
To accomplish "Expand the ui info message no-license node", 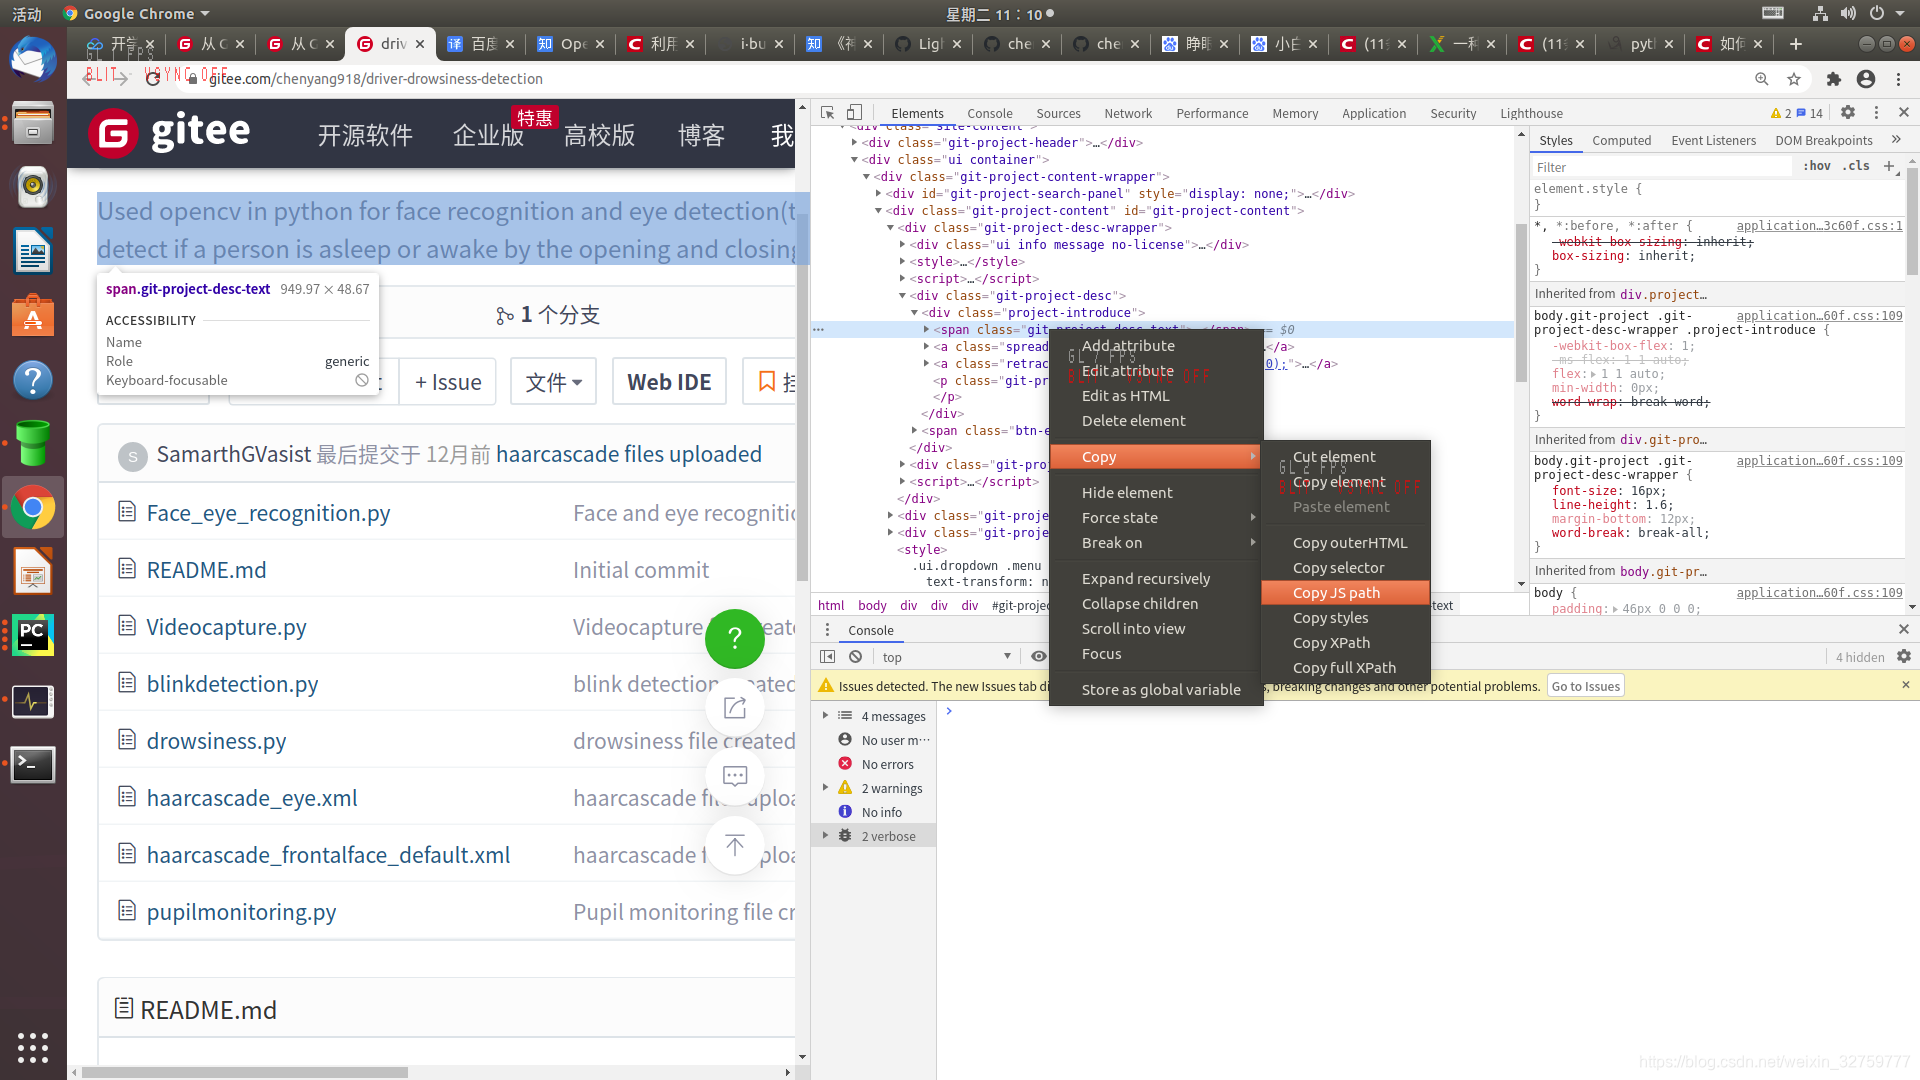I will tap(902, 245).
